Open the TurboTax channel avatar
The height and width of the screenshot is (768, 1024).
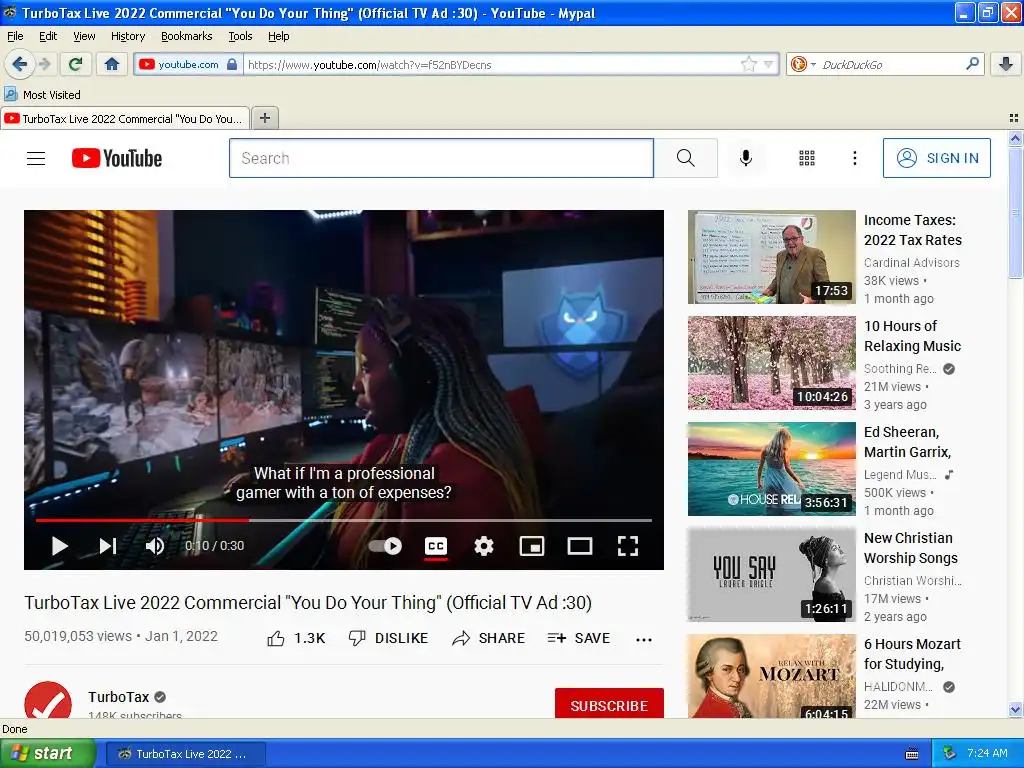click(48, 700)
